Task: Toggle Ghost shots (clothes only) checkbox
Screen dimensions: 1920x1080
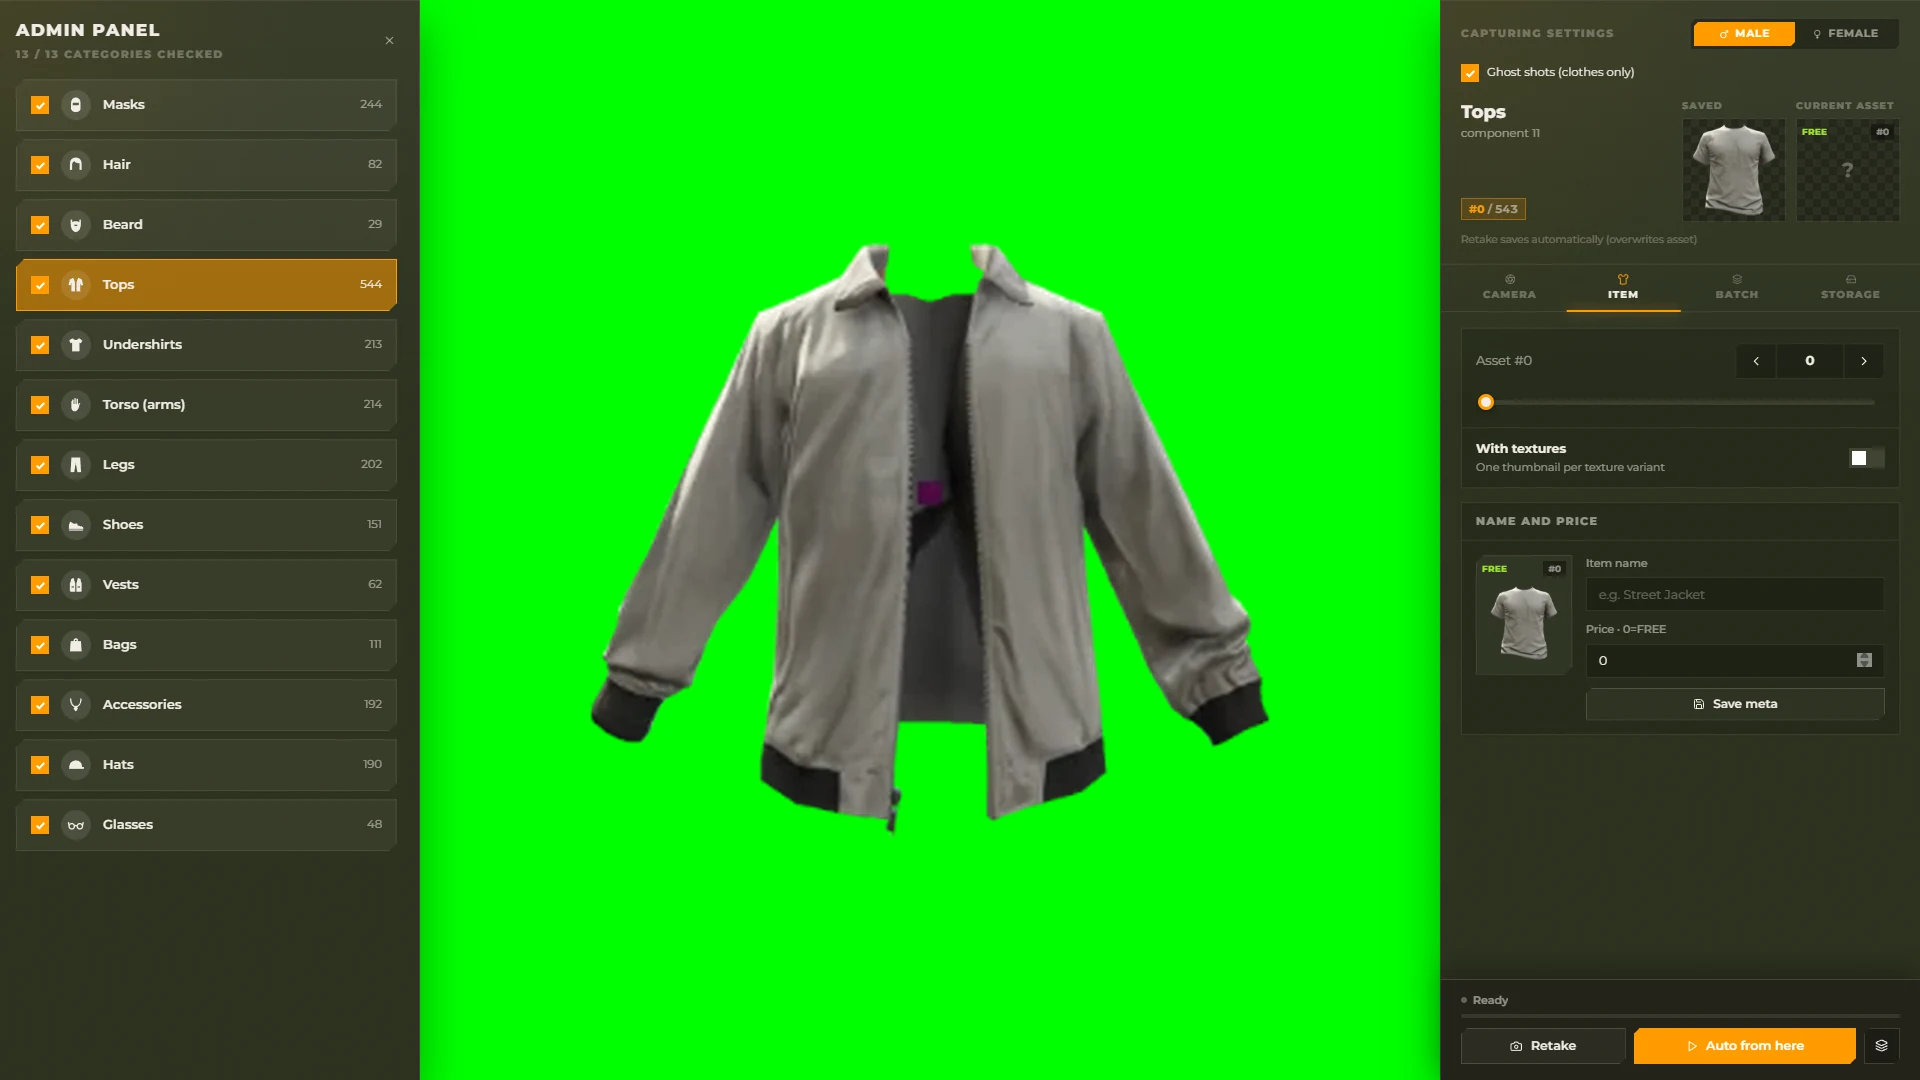Action: pos(1470,73)
